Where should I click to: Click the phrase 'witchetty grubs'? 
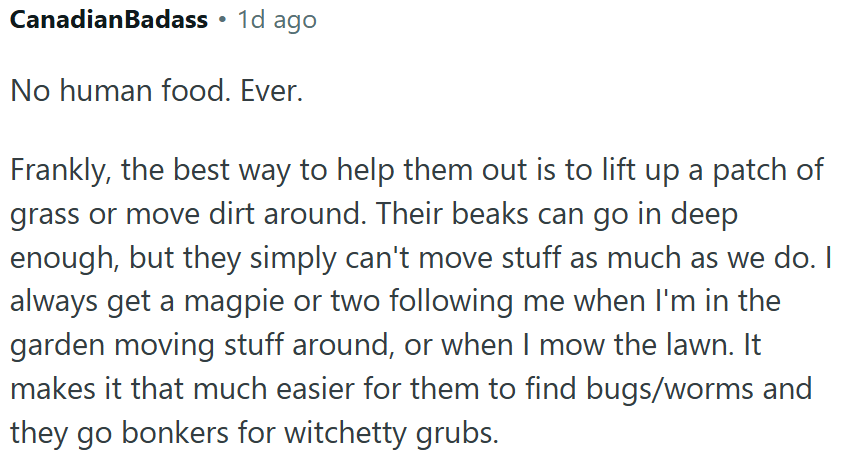pos(390,433)
